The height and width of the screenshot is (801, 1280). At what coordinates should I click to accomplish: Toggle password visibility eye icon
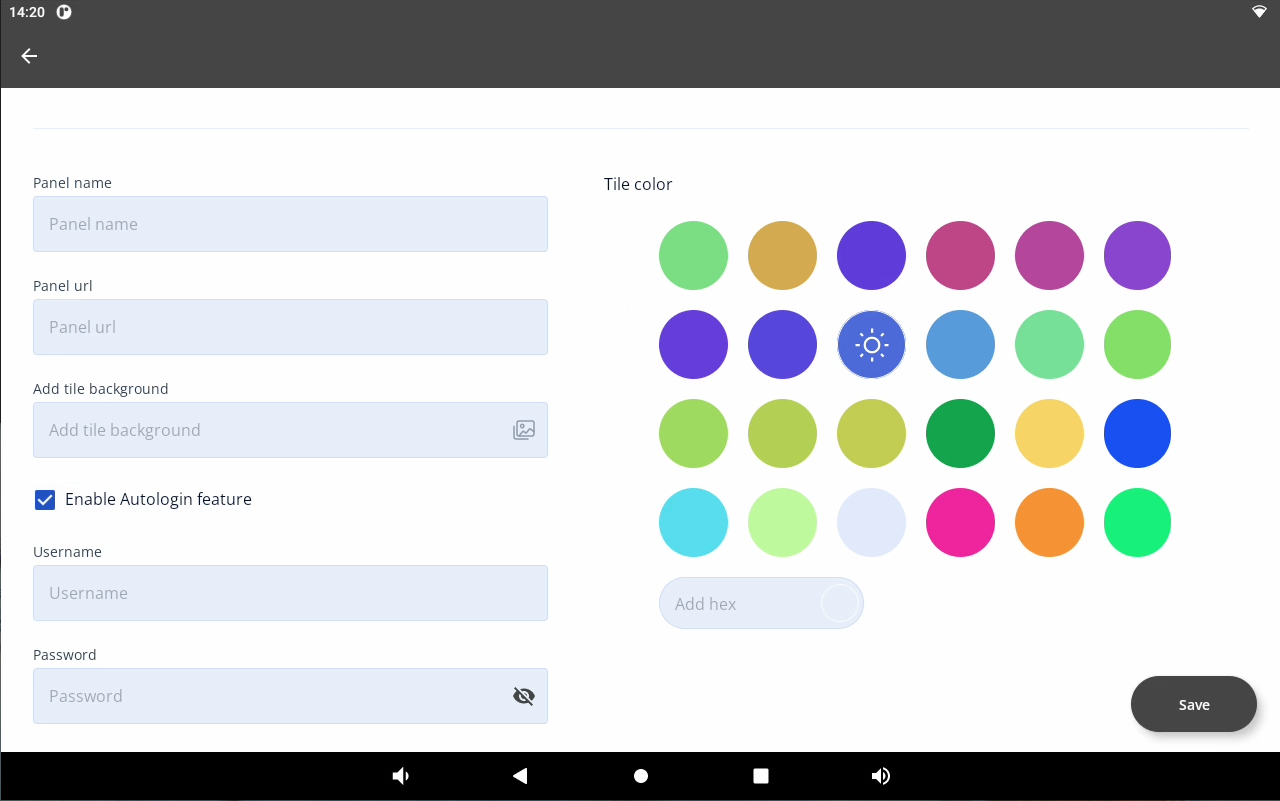pyautogui.click(x=524, y=696)
